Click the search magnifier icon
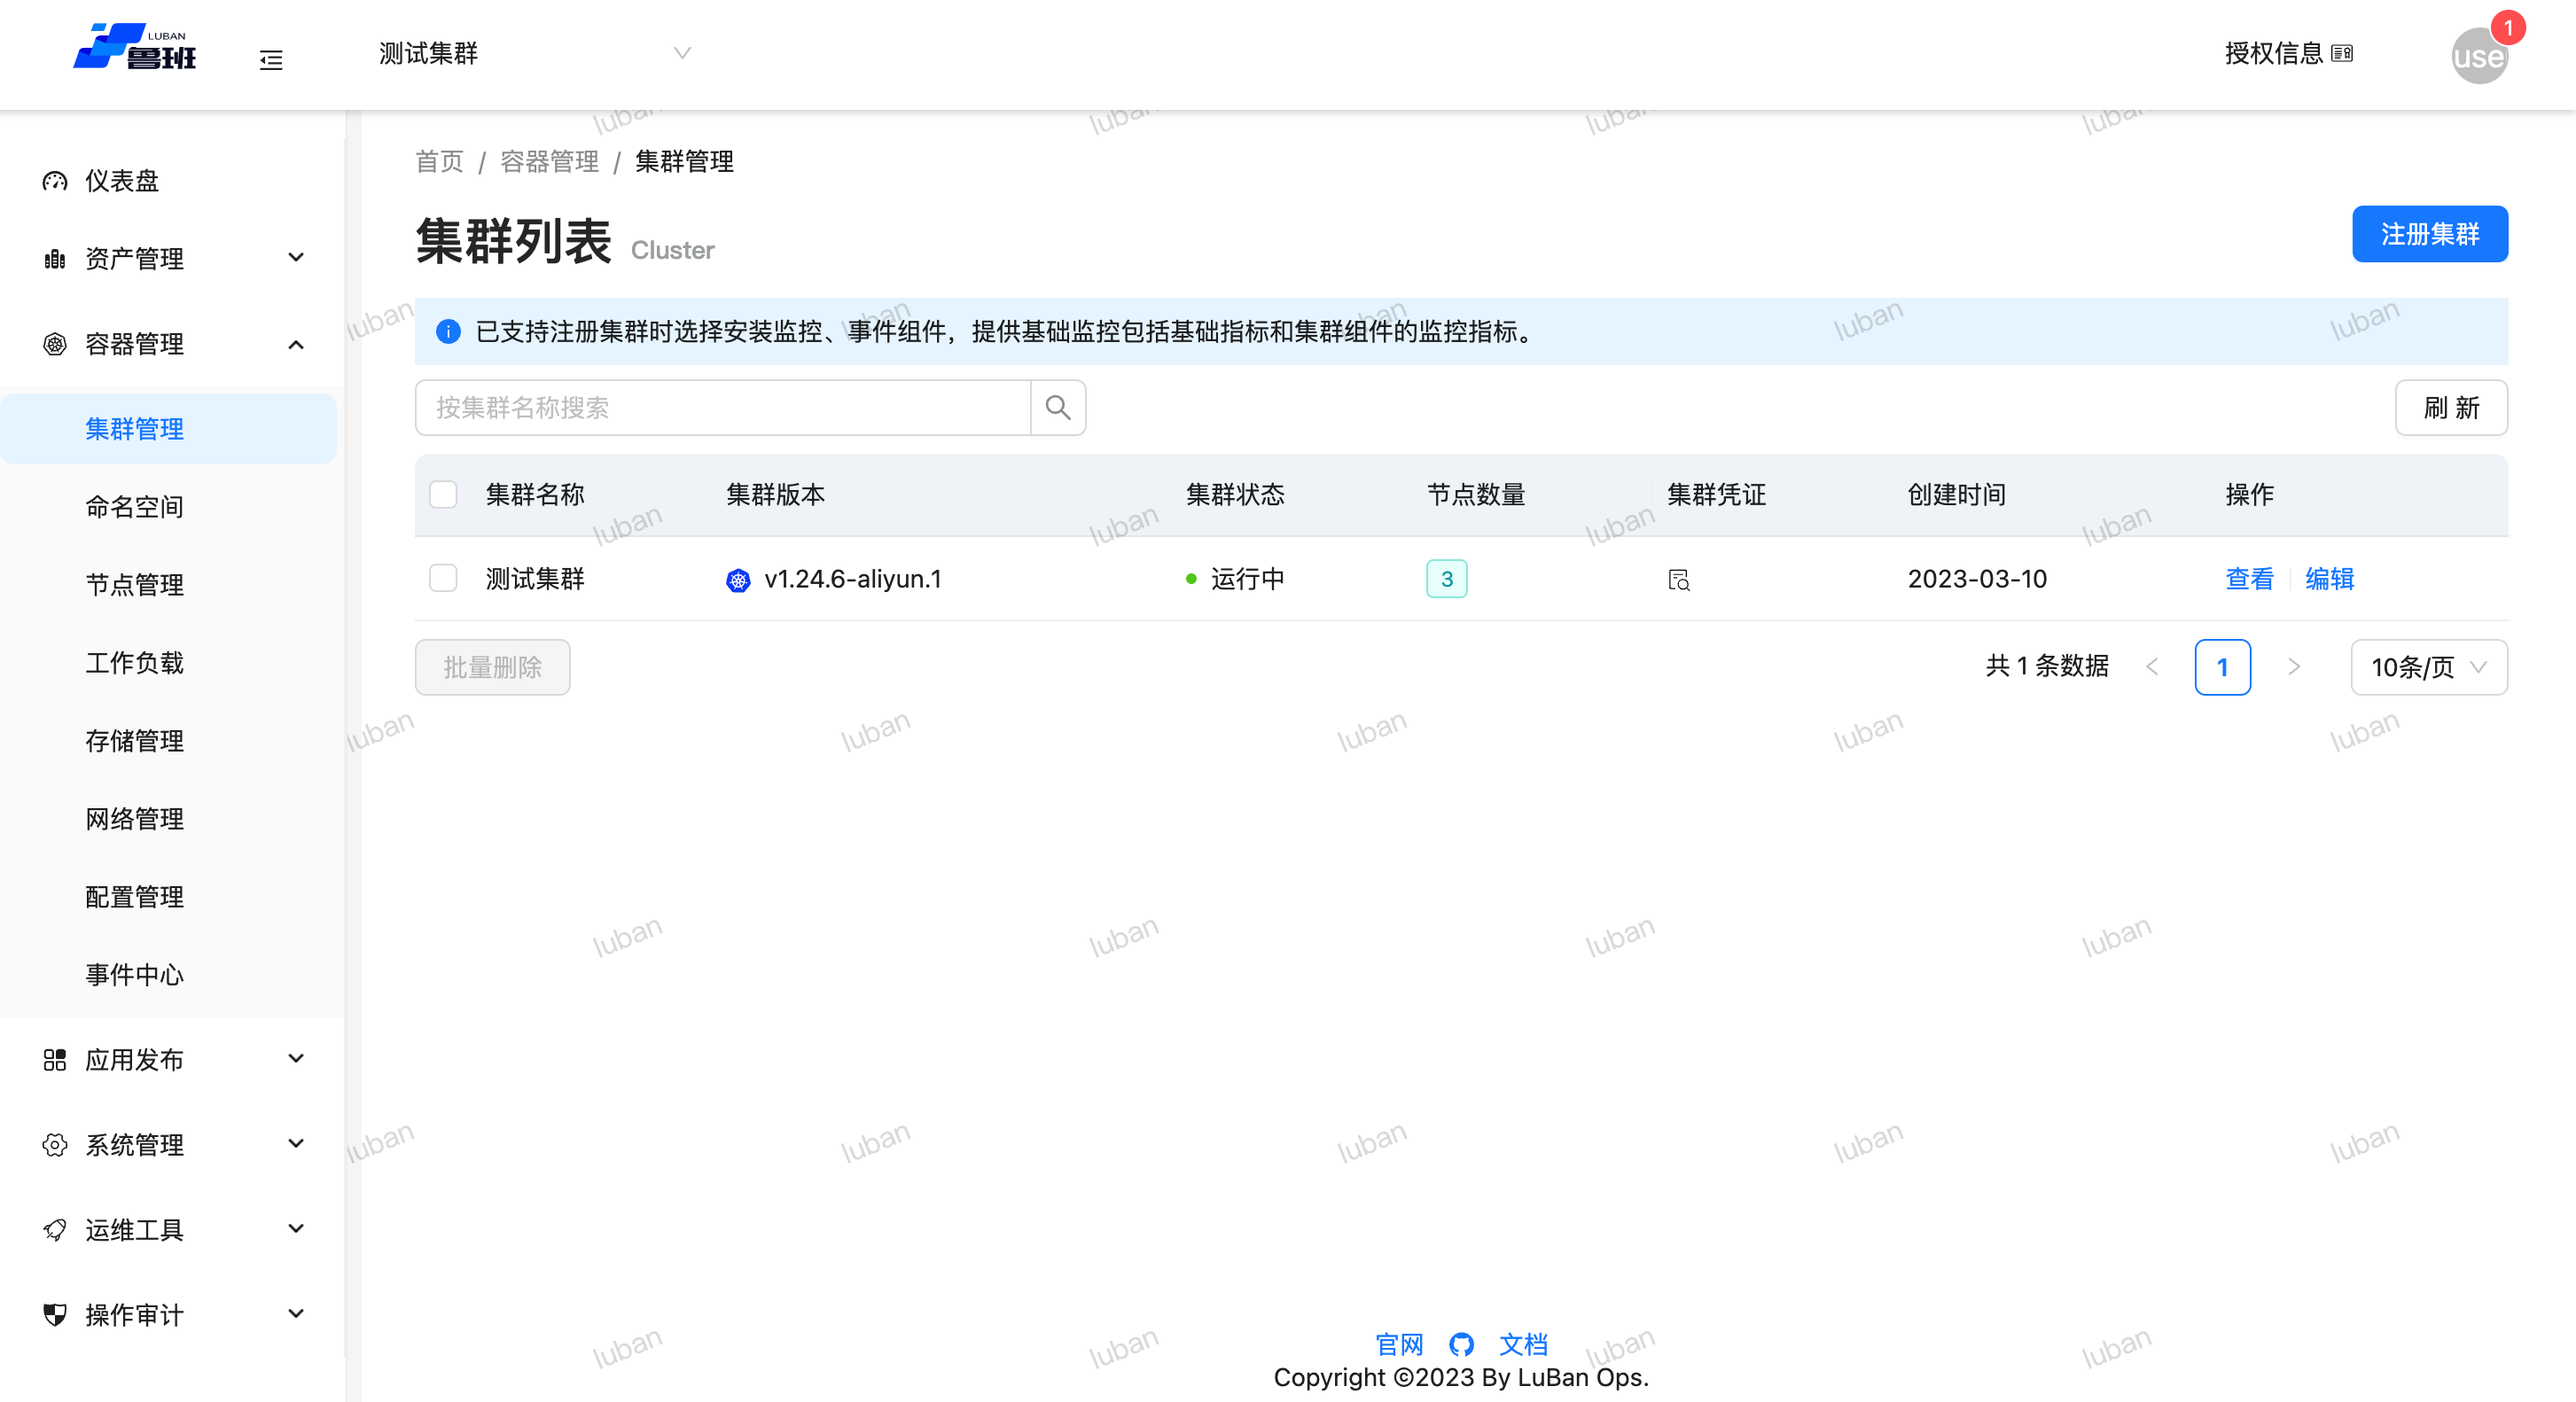The width and height of the screenshot is (2576, 1402). (1057, 407)
